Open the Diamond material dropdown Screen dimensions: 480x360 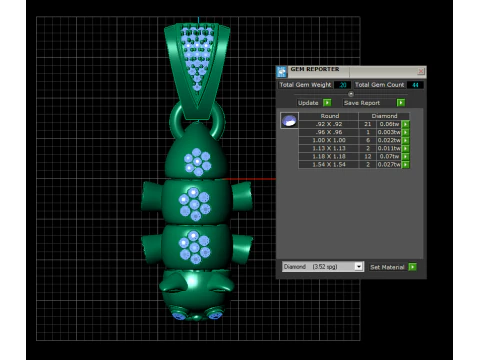tap(359, 267)
